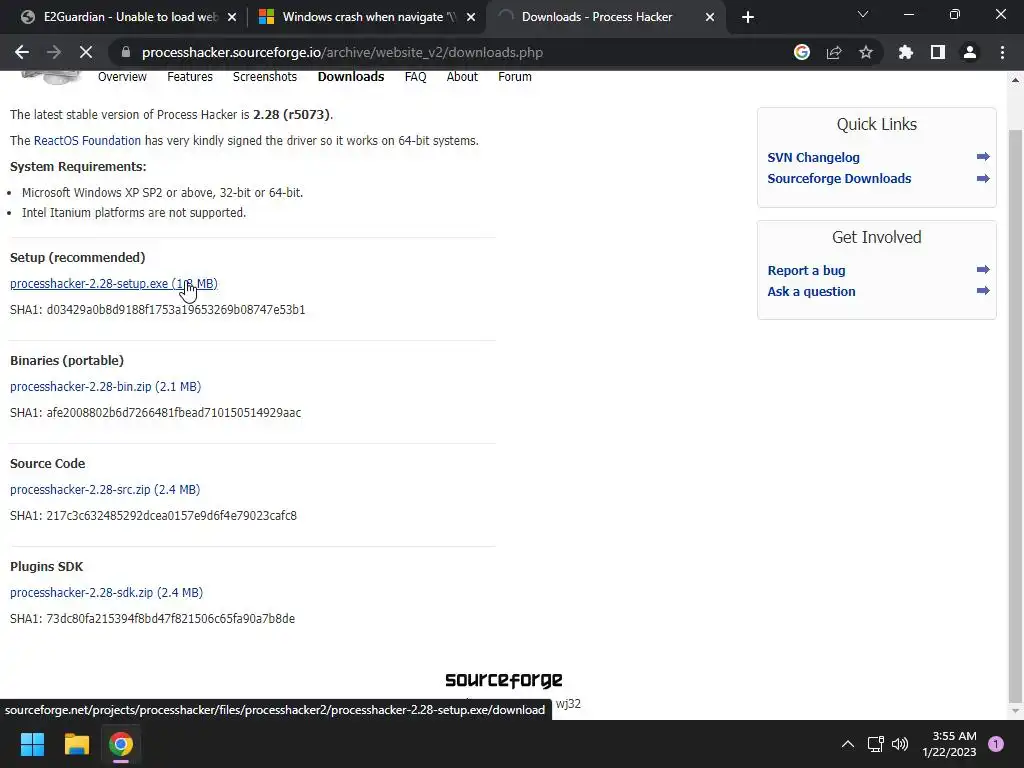Open tab search chevron
This screenshot has width=1024, height=768.
(x=863, y=14)
